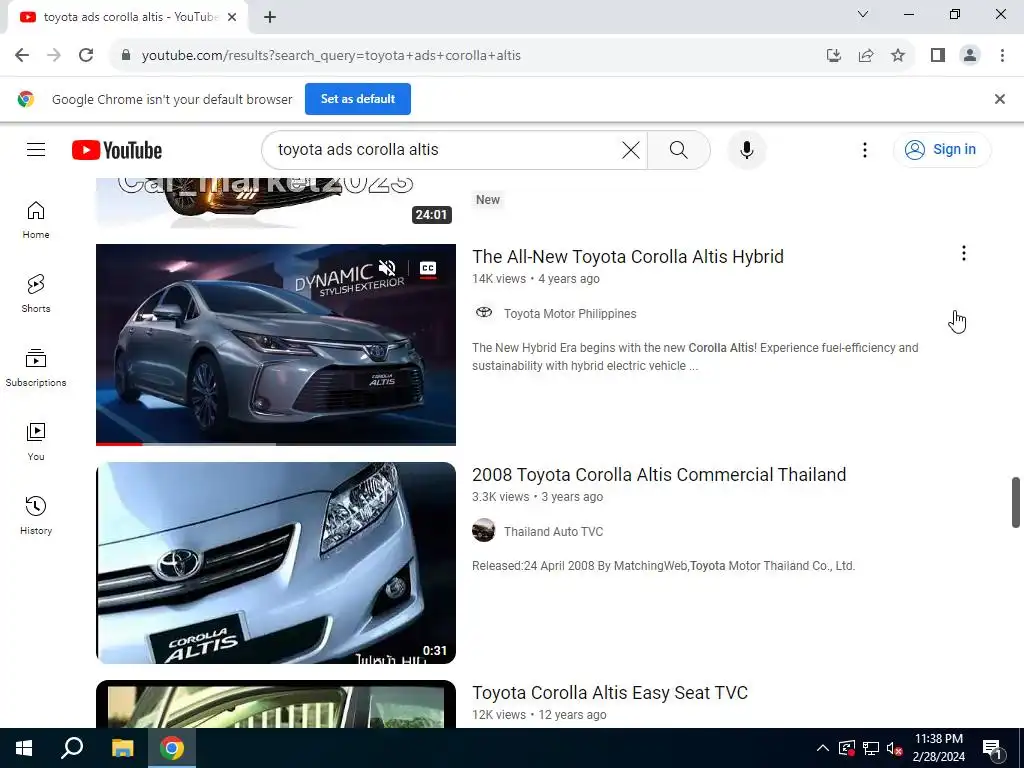Click the browser address bar URL

tap(331, 56)
